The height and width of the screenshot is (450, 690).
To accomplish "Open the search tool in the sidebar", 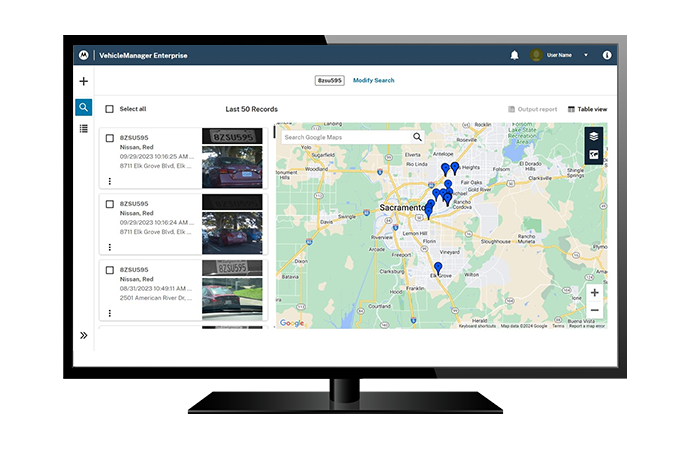I will 84,107.
